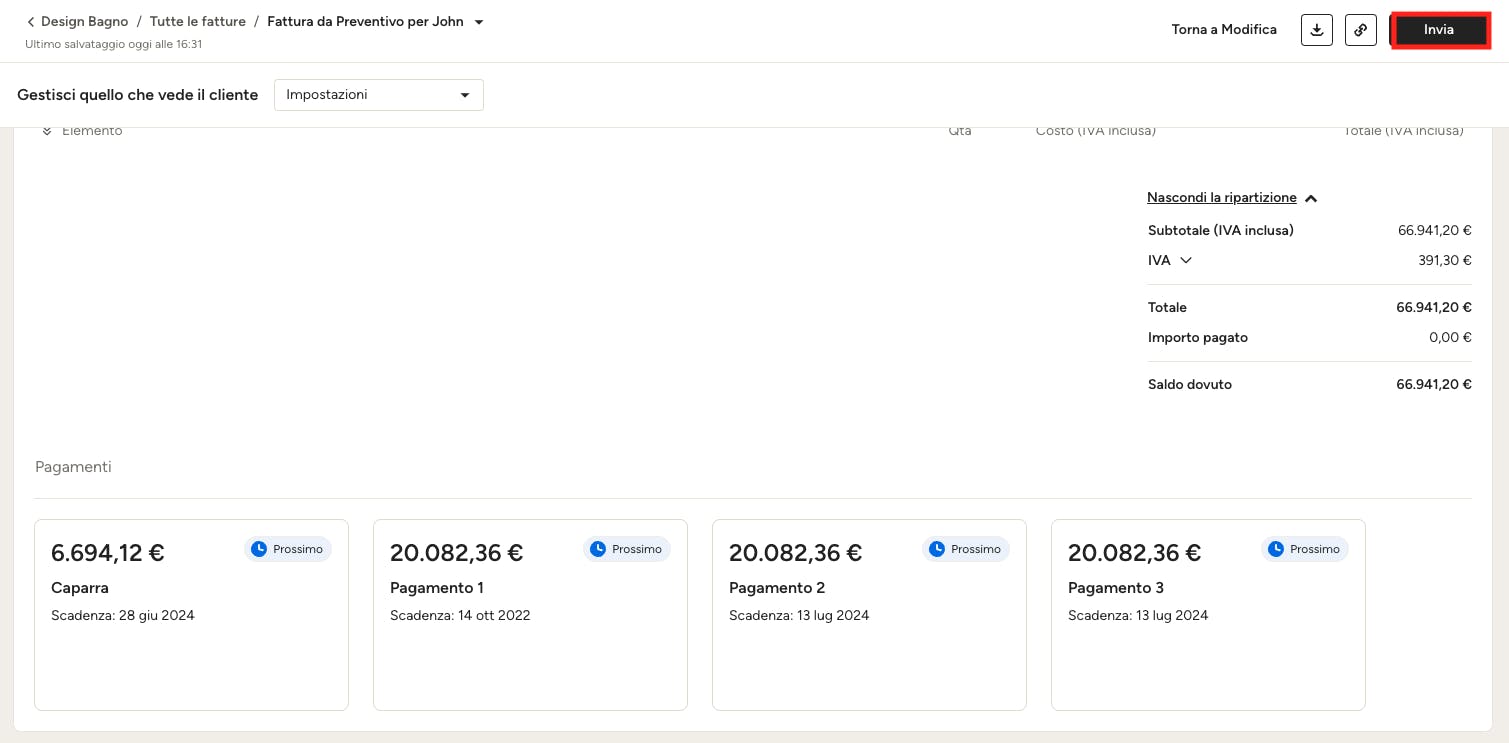Viewport: 1509px width, 743px height.
Task: Click the double chevron beside Elemento header
Action: click(x=47, y=131)
